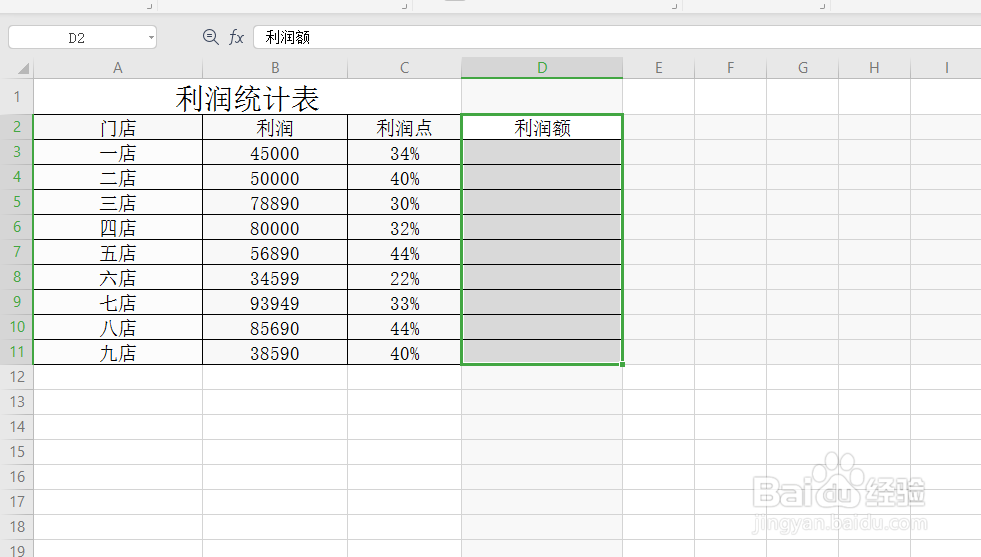Image resolution: width=981 pixels, height=557 pixels.
Task: Click the cell showing 33%
Action: 404,303
